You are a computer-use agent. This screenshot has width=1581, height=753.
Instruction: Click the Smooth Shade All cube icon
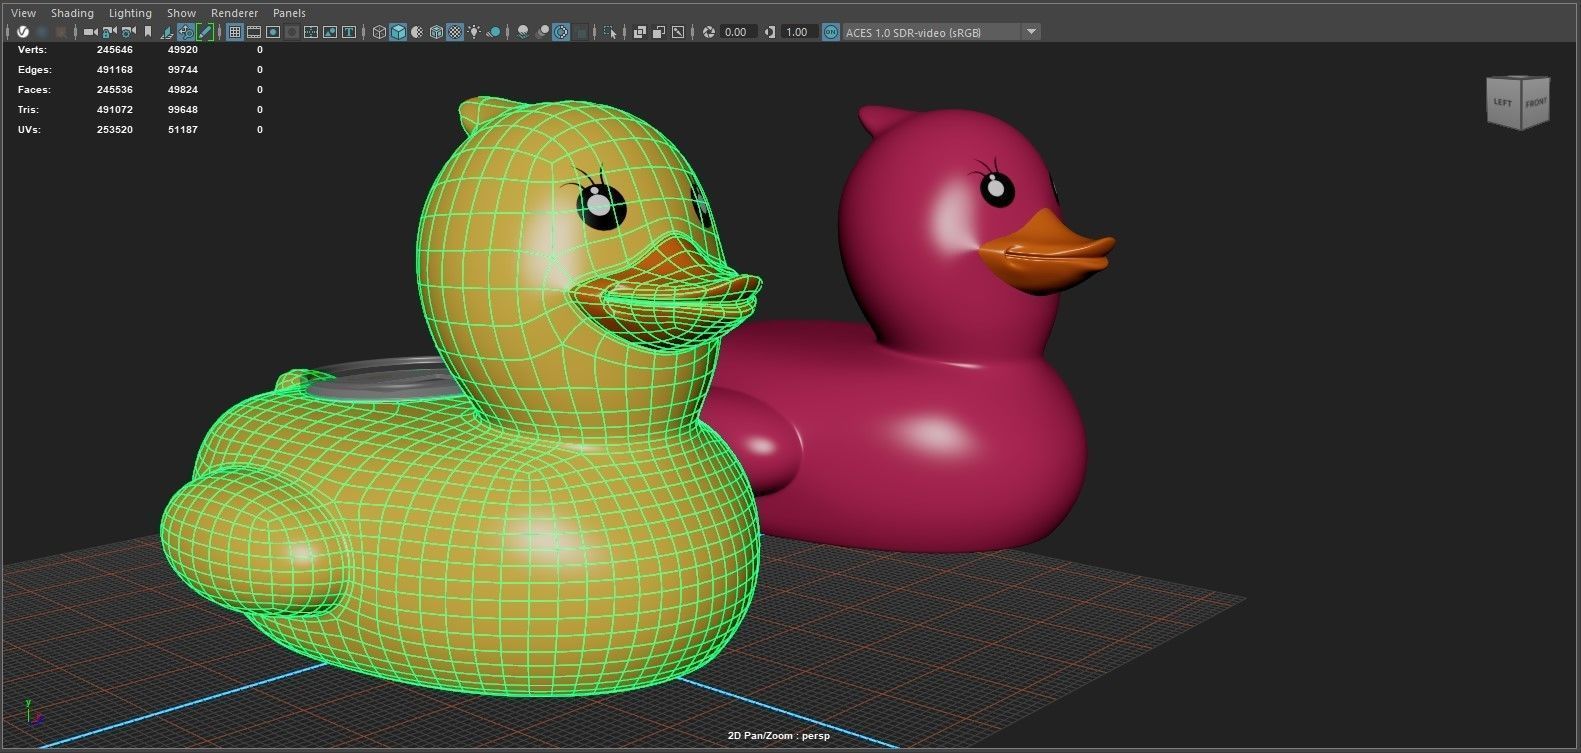tap(398, 32)
